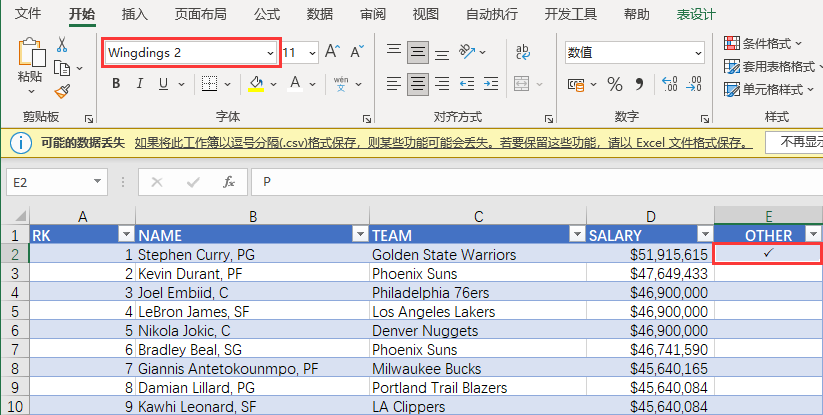Image resolution: width=823 pixels, height=415 pixels.
Task: Click the text orientation icon
Action: 467,51
